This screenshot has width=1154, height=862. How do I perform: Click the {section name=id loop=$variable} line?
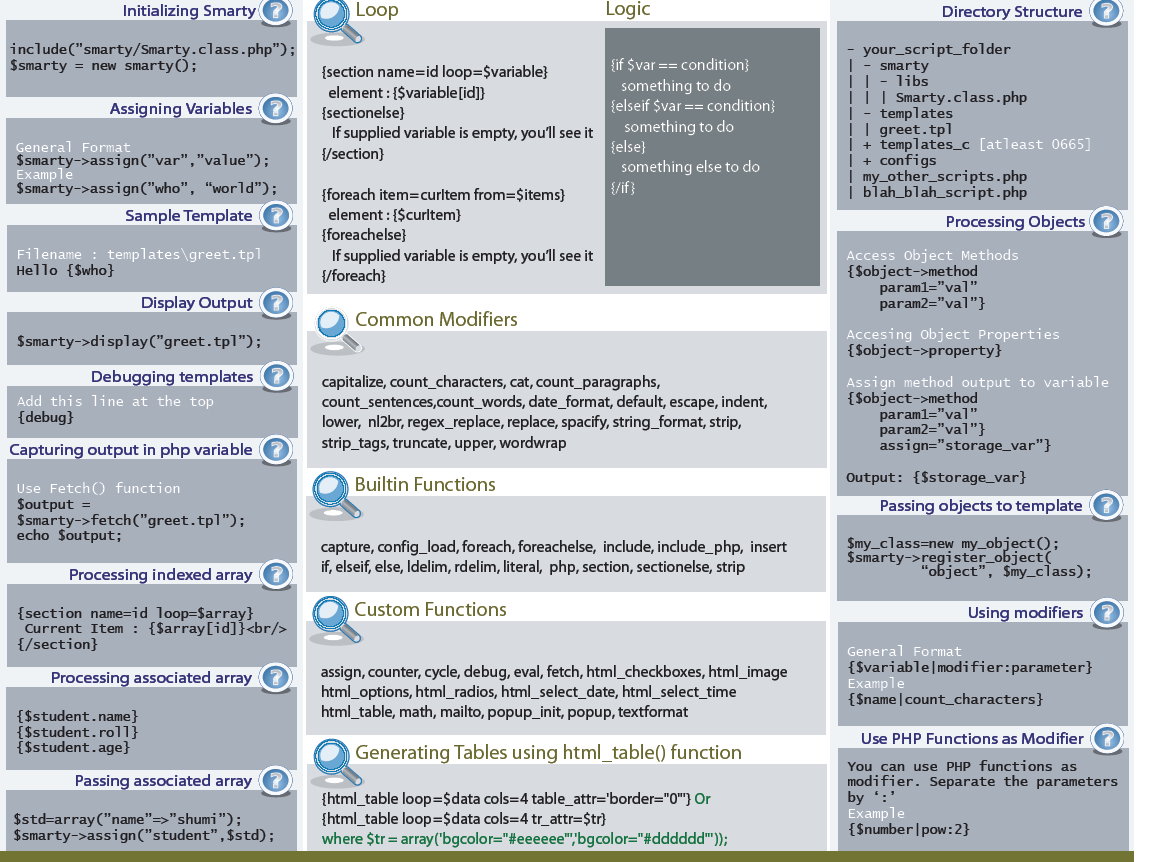(434, 72)
